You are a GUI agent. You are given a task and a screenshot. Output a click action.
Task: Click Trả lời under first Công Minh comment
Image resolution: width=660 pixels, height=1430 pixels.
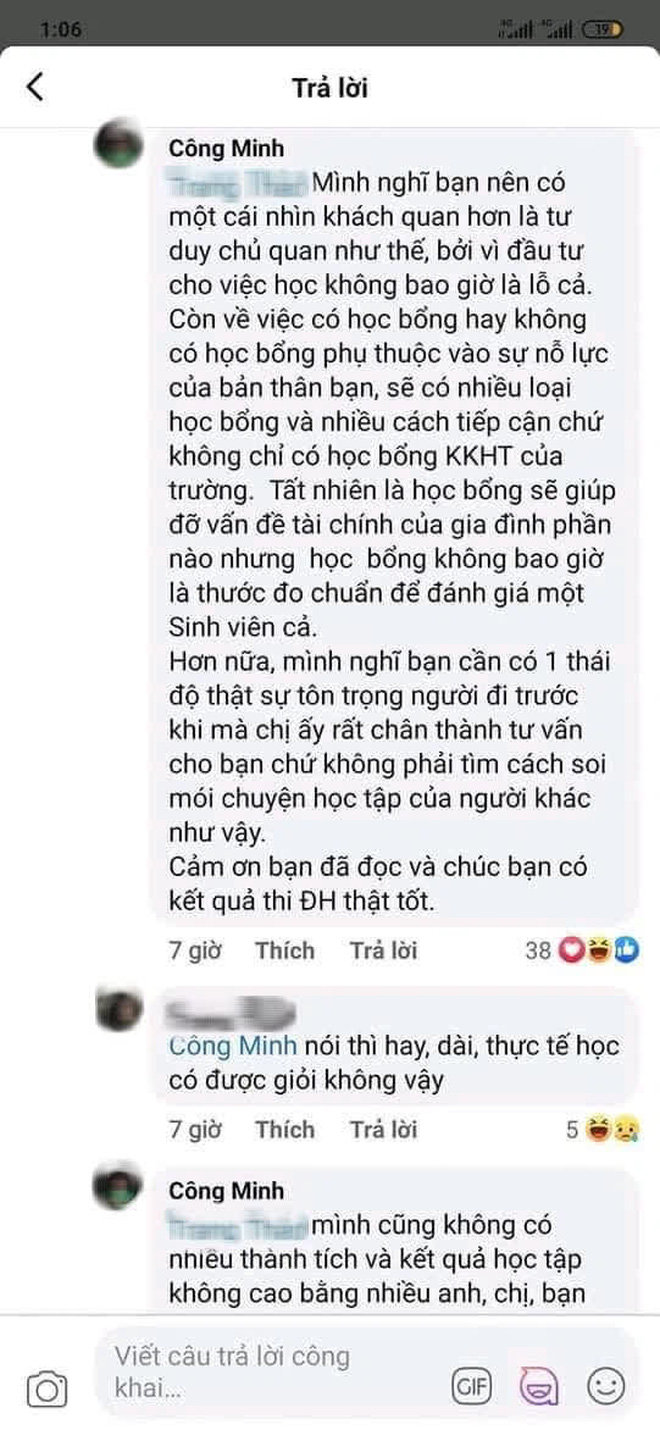point(383,950)
